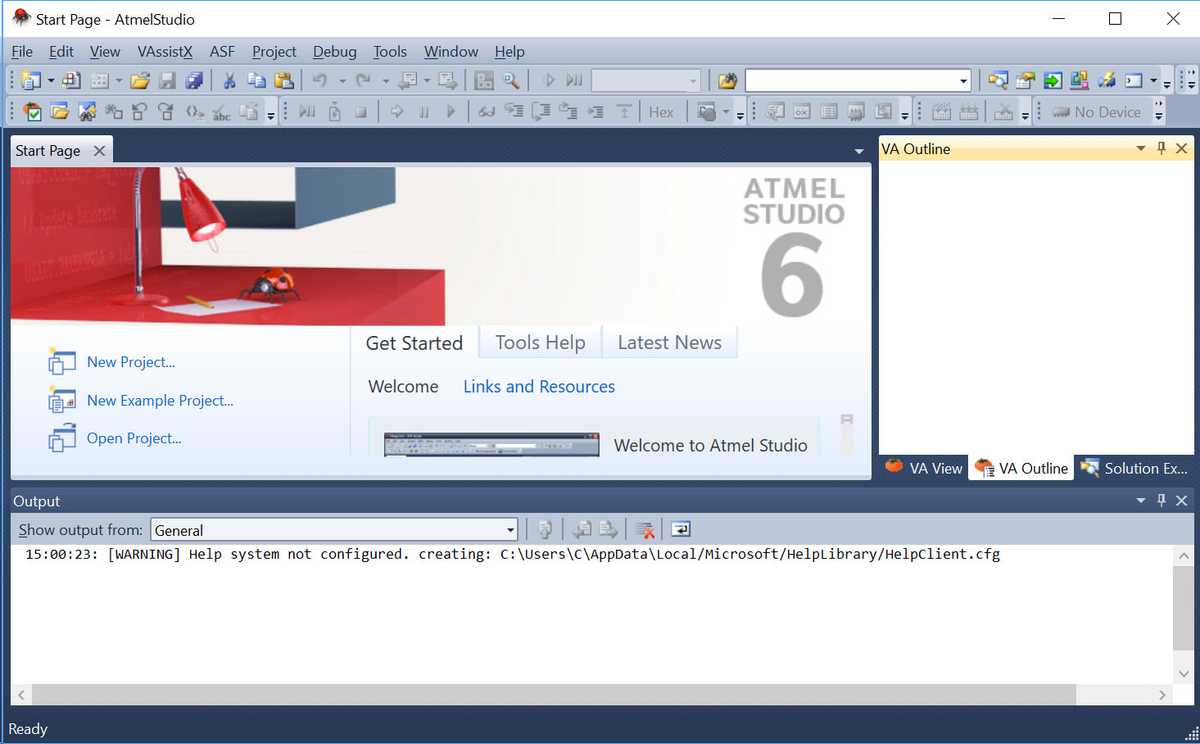Screen dimensions: 1200x744
Task: Toggle auto-hide pin on Output panel
Action: pyautogui.click(x=1161, y=501)
